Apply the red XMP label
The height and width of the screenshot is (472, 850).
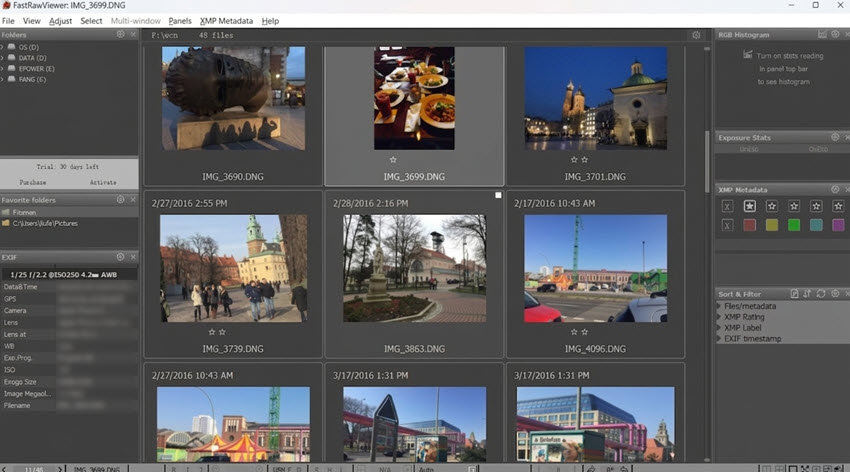(x=750, y=225)
